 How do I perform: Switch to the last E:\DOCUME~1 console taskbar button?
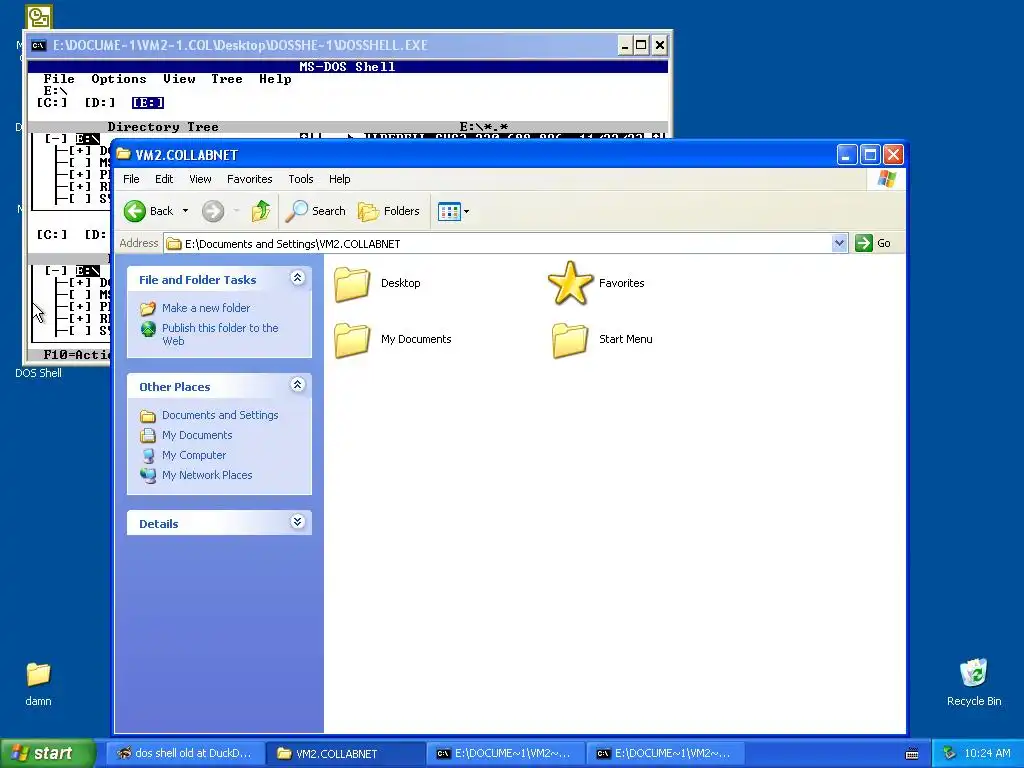[665, 753]
